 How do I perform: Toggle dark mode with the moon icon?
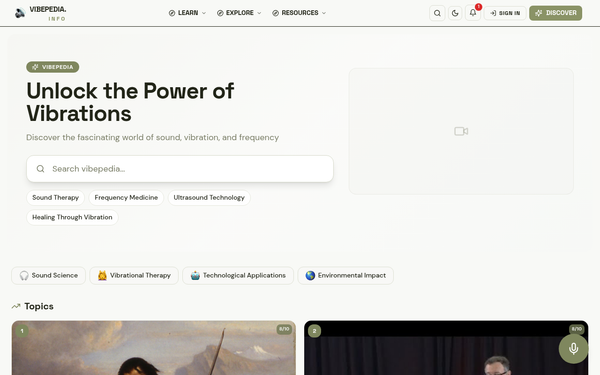455,13
